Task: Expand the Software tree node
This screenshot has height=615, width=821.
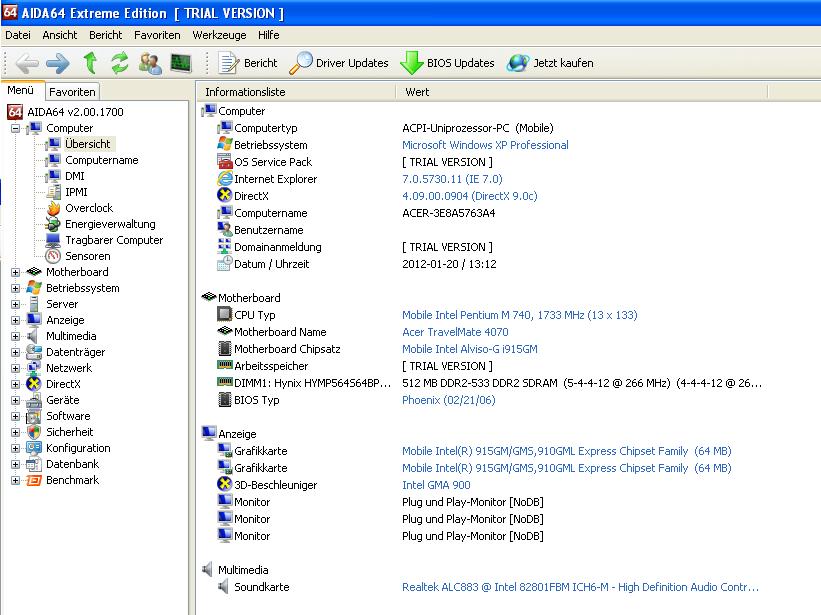Action: 15,417
